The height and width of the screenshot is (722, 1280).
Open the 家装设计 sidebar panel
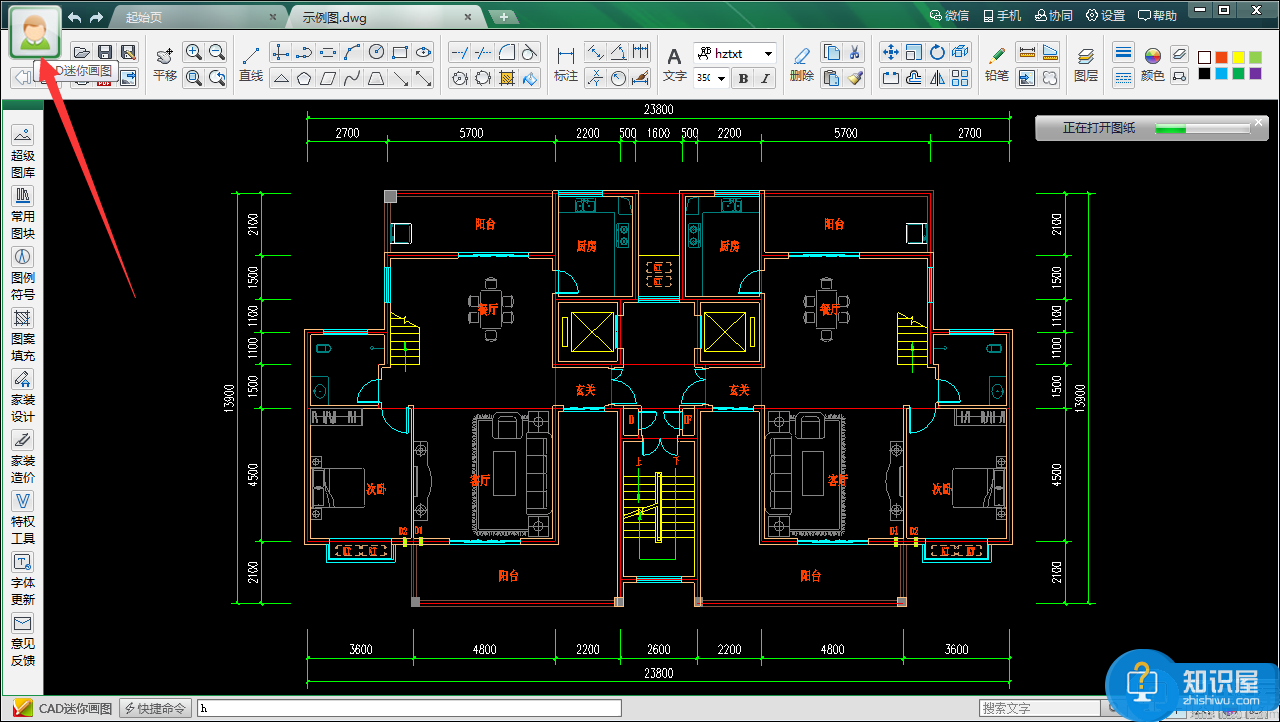click(x=23, y=397)
